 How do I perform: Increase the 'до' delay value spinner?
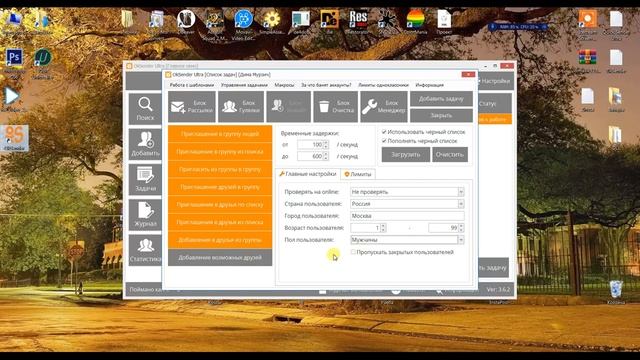(x=326, y=154)
